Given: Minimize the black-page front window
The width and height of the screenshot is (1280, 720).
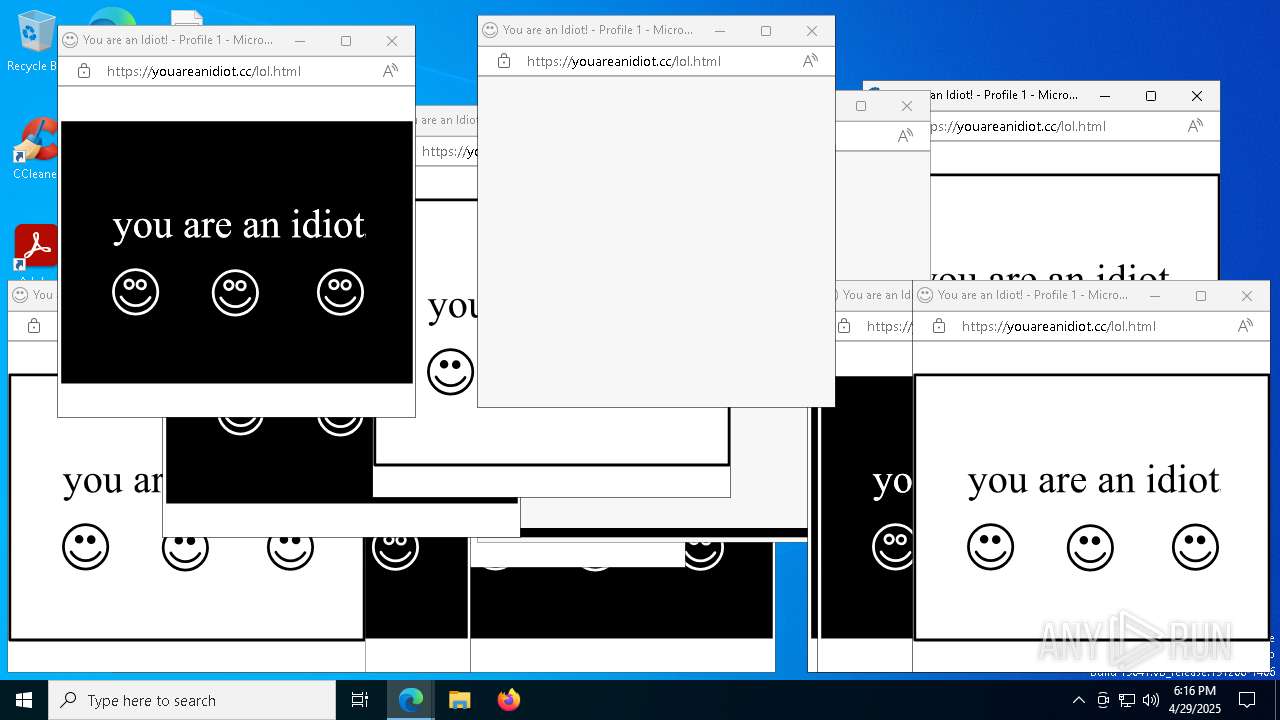Looking at the screenshot, I should 299,41.
